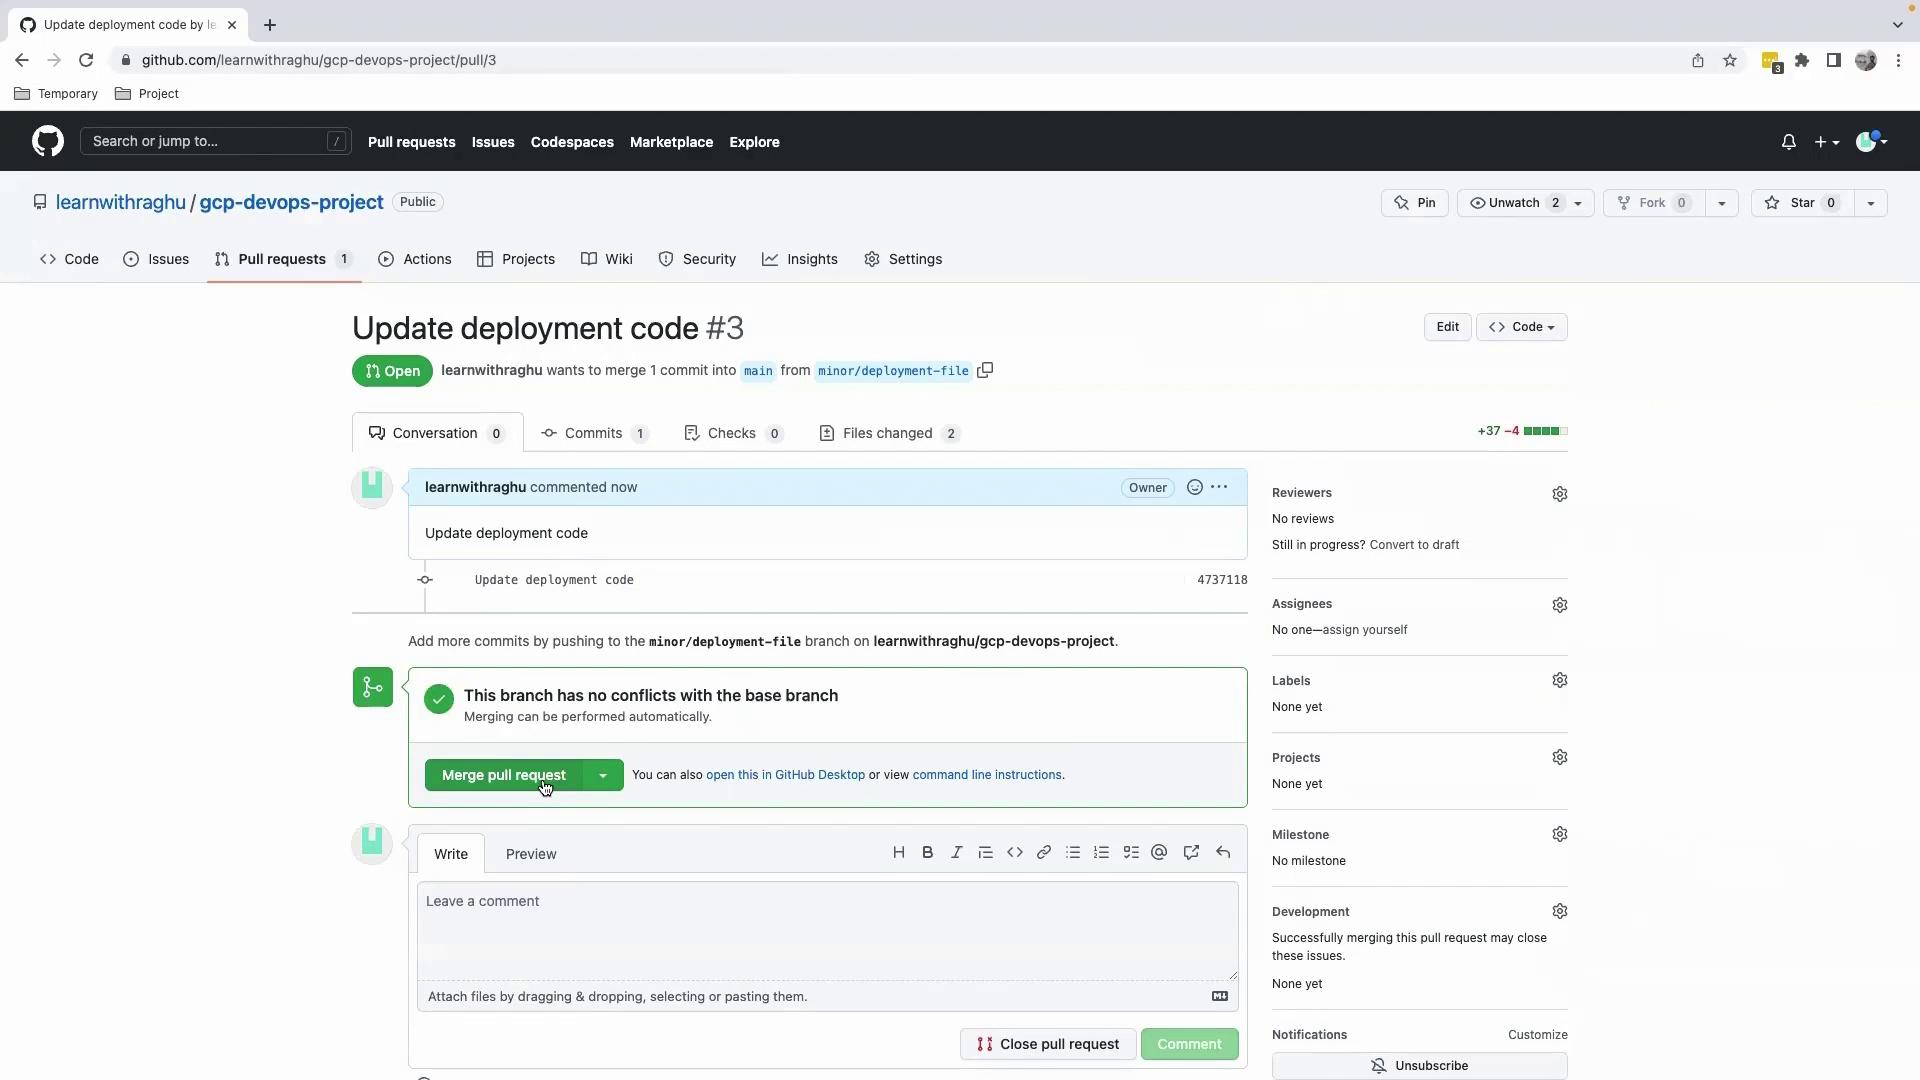Add emoji reaction to comment
The image size is (1920, 1080).
coord(1194,488)
